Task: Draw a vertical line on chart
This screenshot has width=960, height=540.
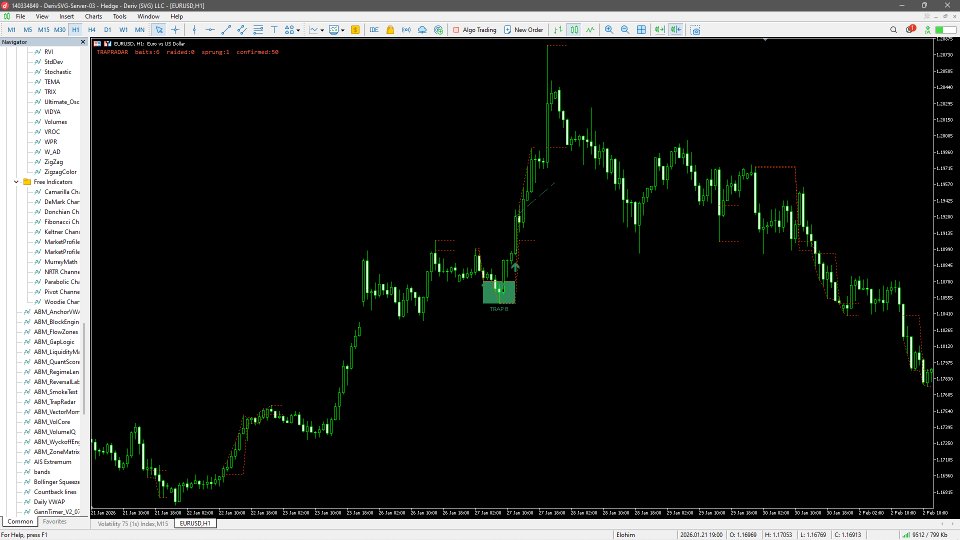Action: pyautogui.click(x=194, y=29)
